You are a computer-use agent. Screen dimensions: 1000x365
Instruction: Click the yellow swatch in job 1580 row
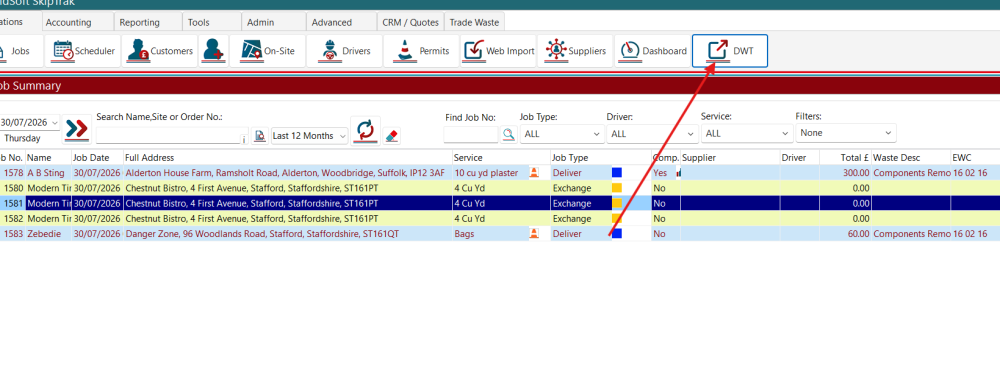coord(617,188)
